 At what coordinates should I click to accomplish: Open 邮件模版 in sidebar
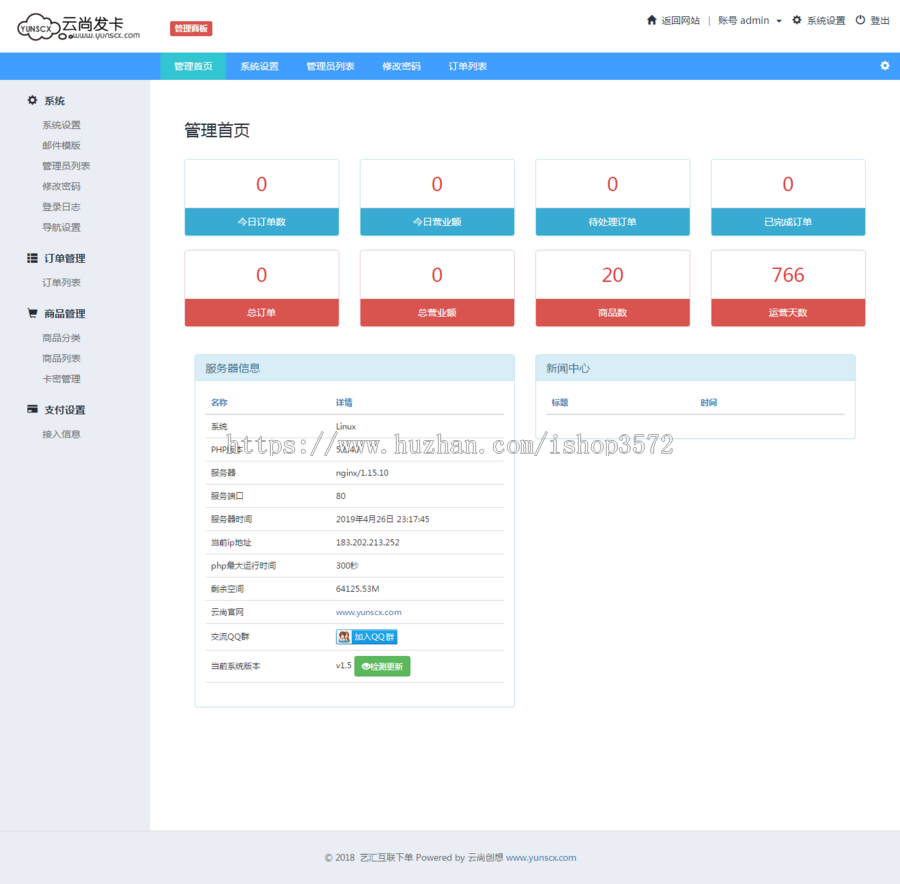point(61,145)
